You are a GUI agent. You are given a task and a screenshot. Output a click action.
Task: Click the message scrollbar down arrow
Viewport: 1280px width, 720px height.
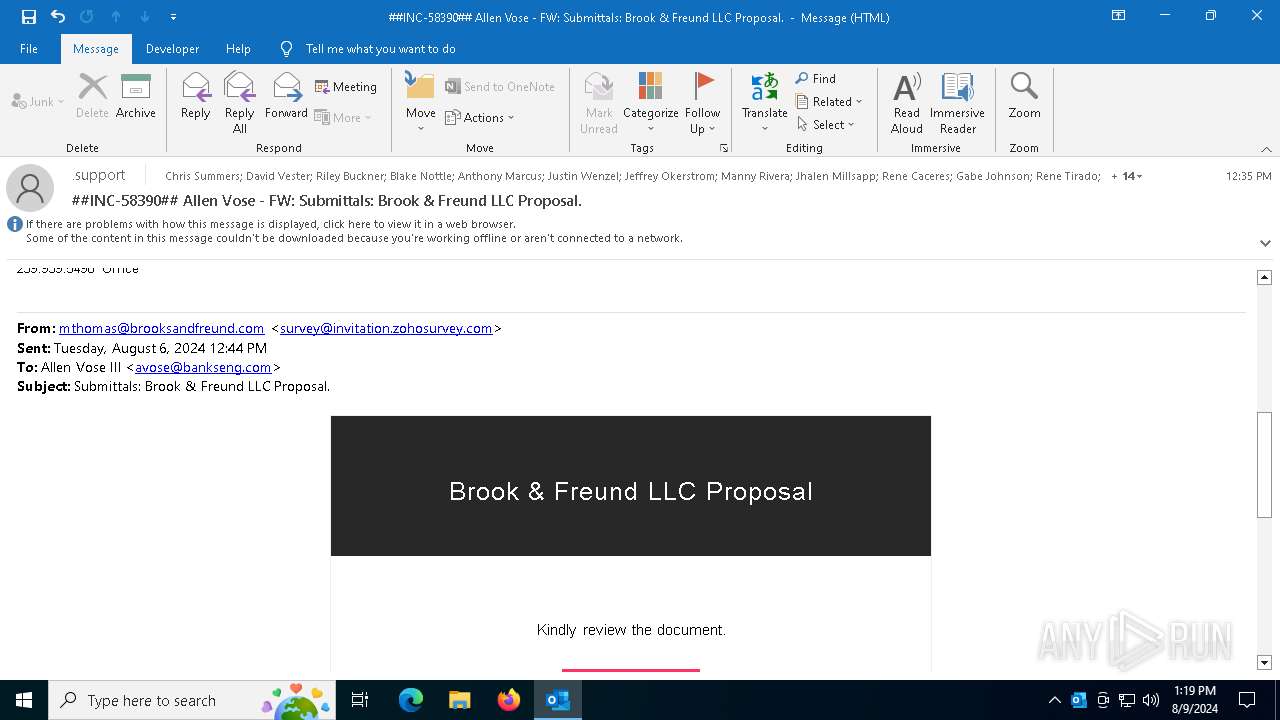click(1264, 662)
